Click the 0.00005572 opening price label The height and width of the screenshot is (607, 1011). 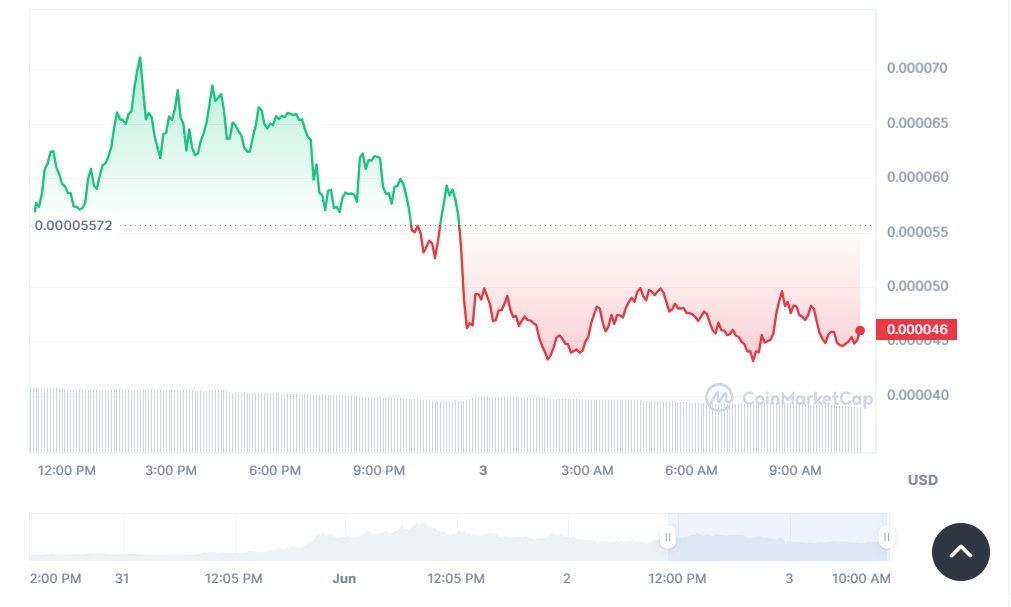tap(73, 225)
